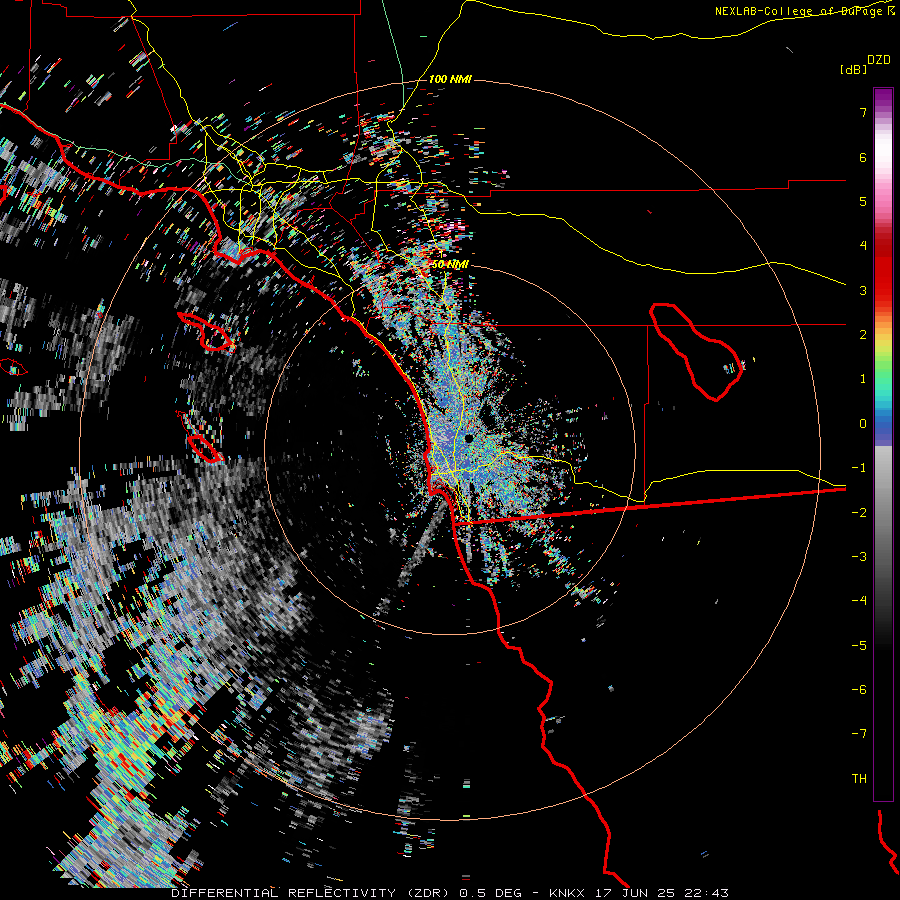The height and width of the screenshot is (900, 900).
Task: Click the gray colorbar band near -2 dB
Action: click(x=883, y=513)
